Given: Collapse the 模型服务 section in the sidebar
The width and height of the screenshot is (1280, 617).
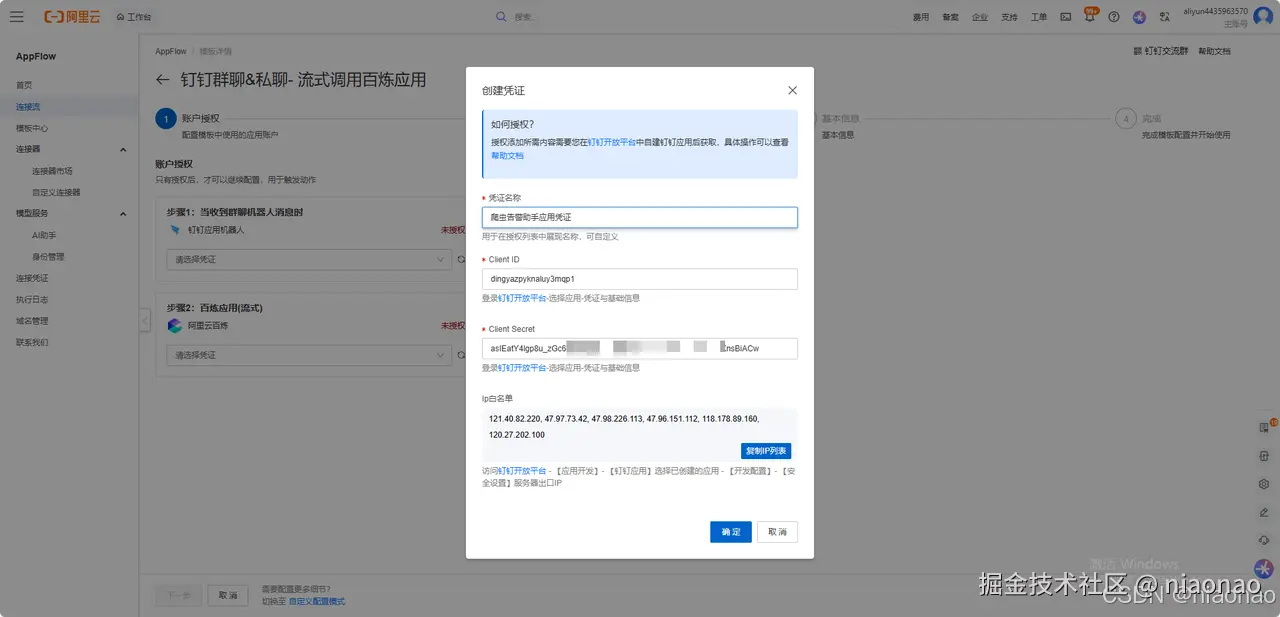Looking at the screenshot, I should 122,213.
